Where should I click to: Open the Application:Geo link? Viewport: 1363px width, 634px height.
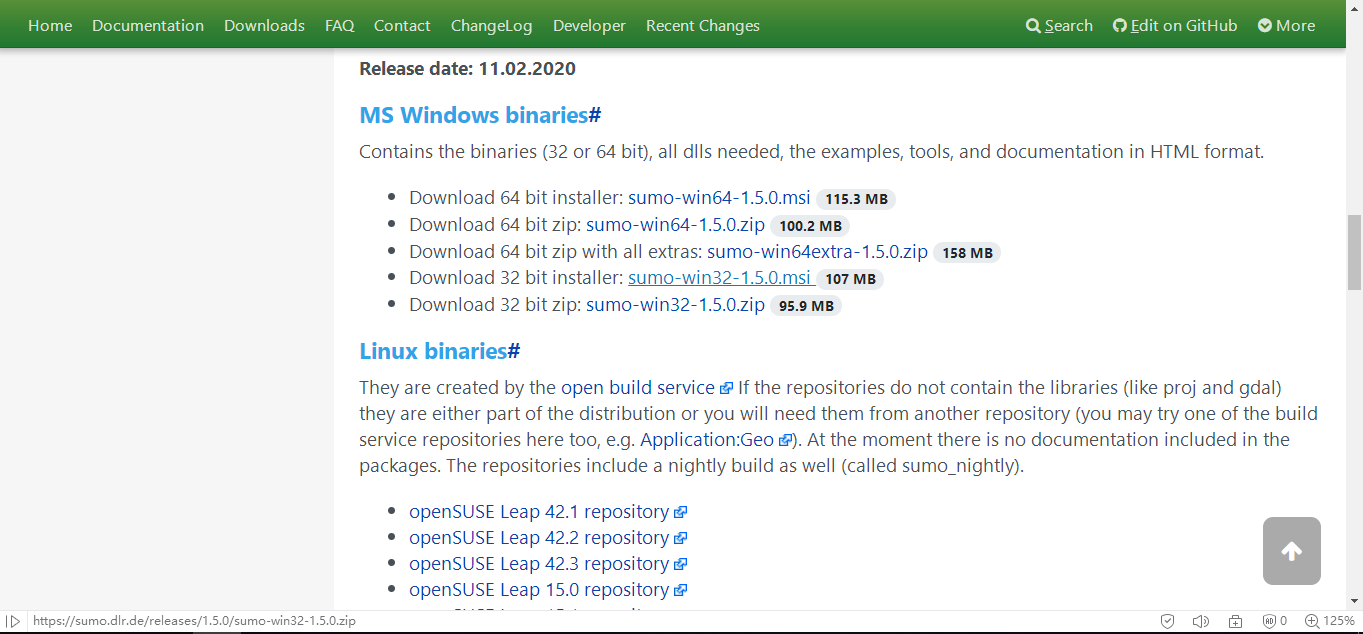coord(707,439)
